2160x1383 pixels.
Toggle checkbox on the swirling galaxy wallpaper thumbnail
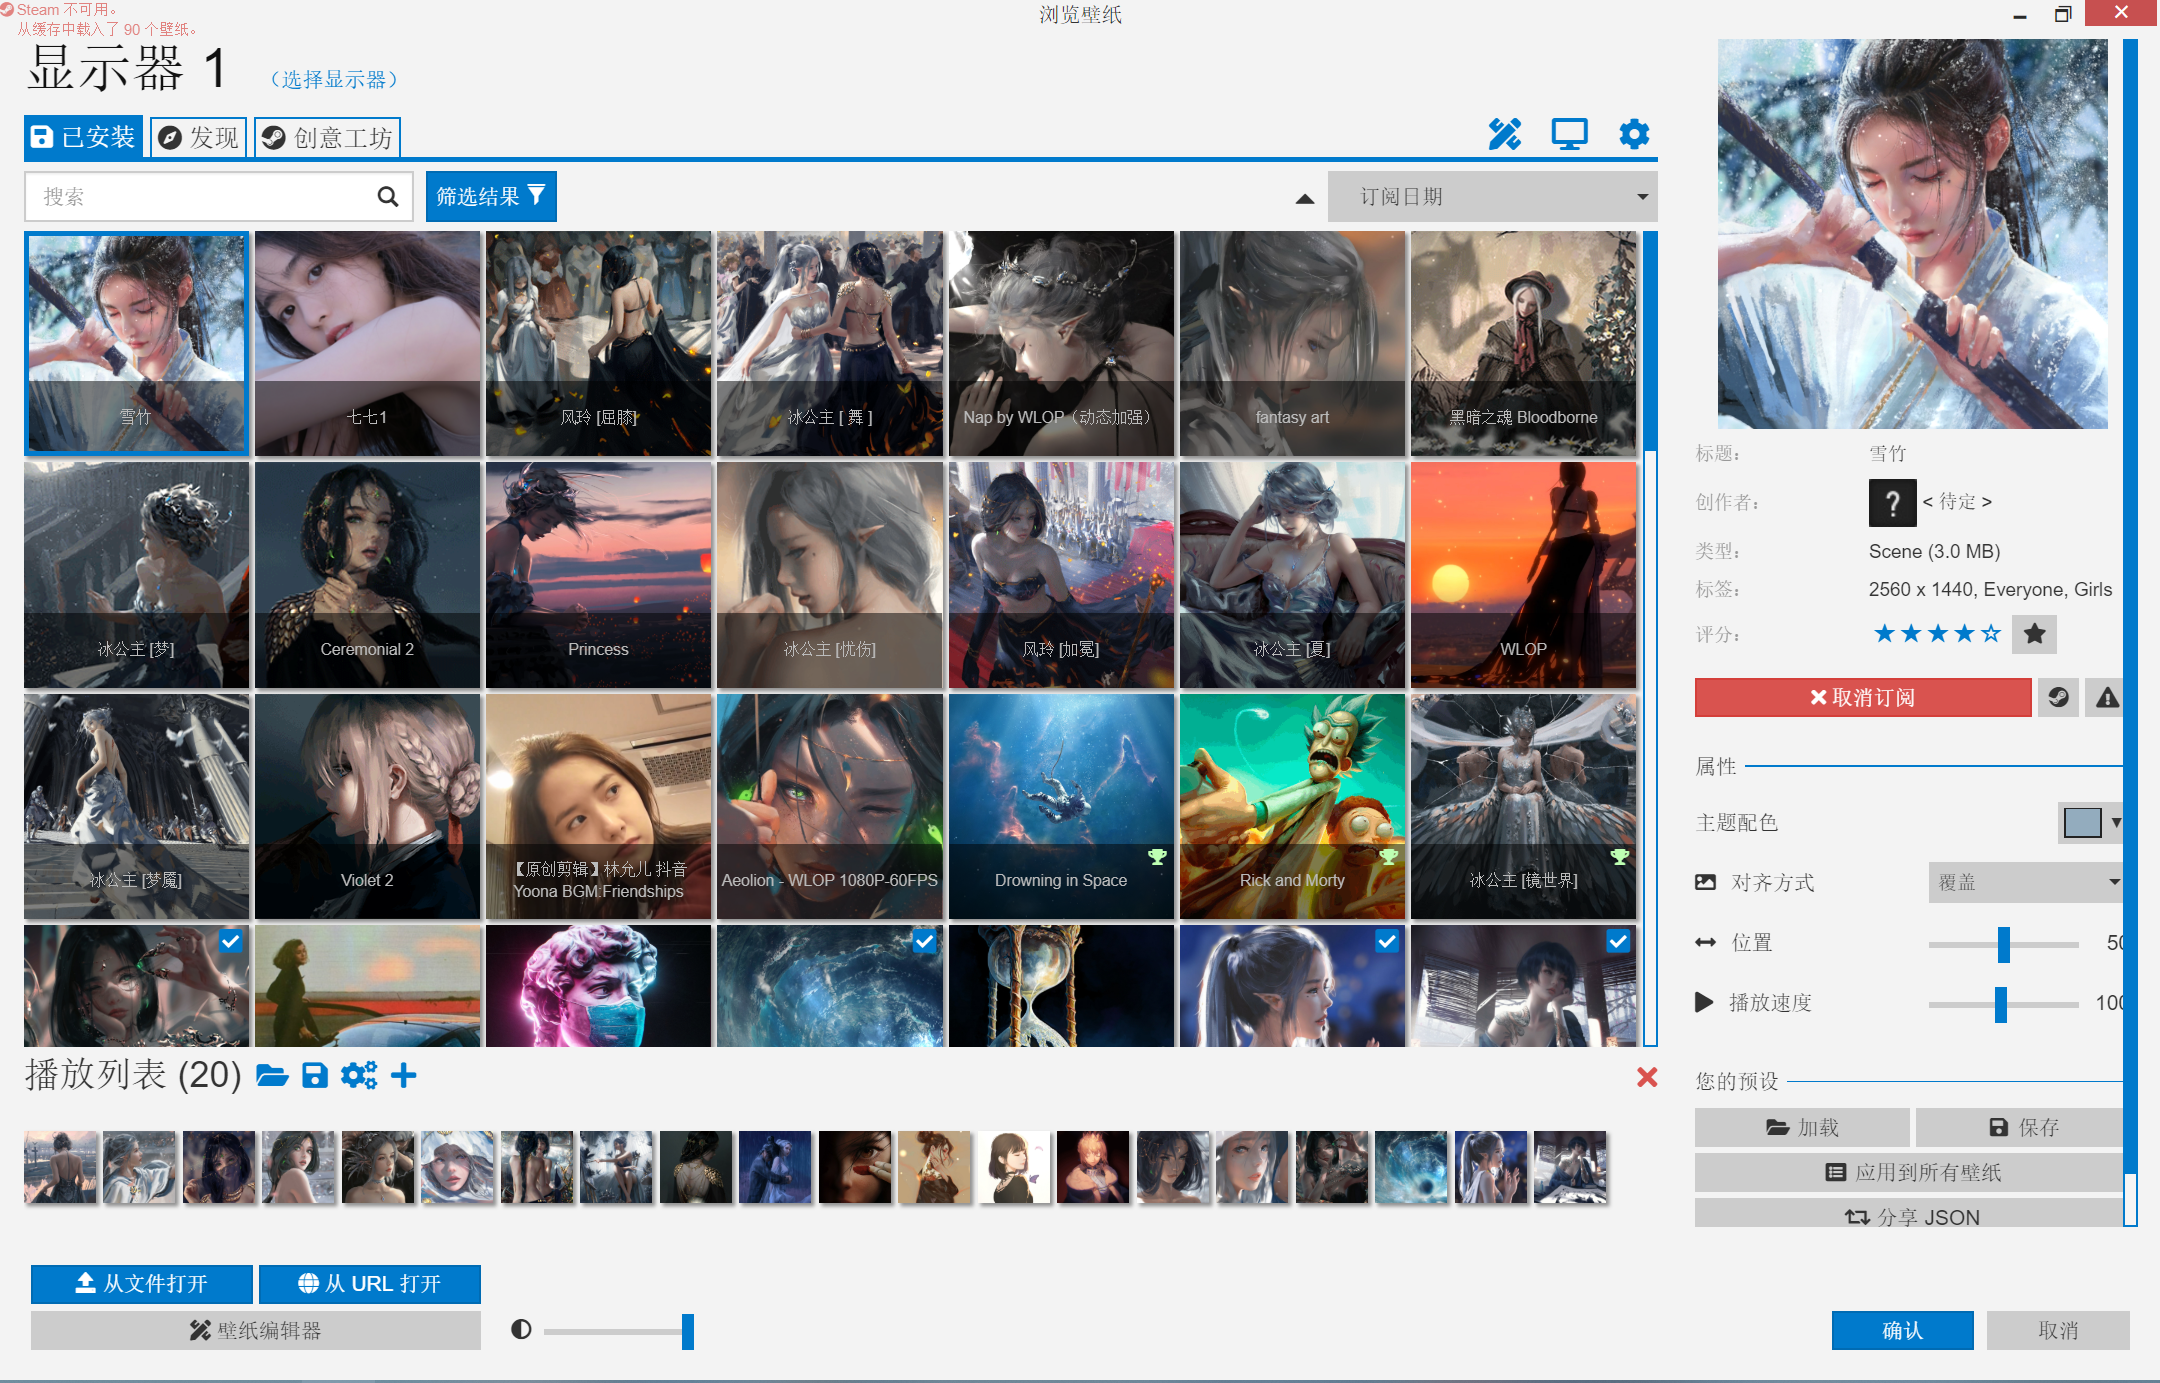[x=924, y=941]
